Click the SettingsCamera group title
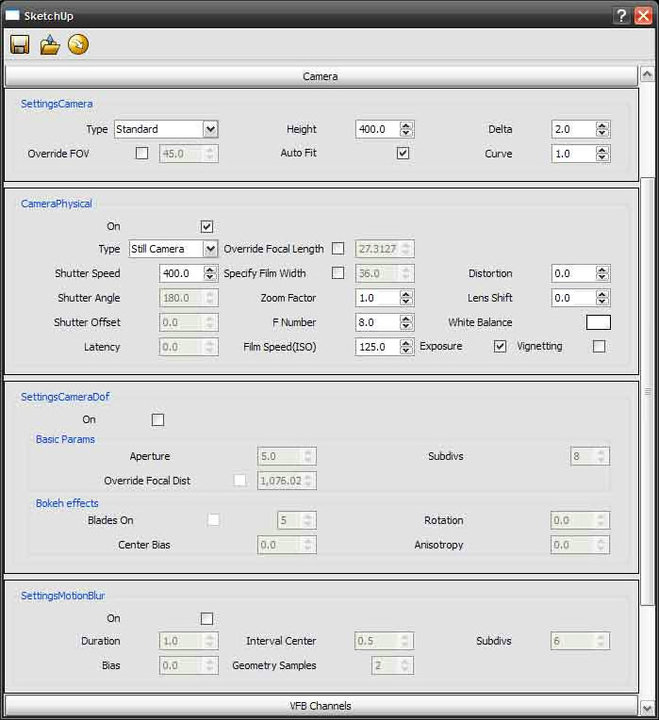Viewport: 659px width, 720px height. point(56,104)
